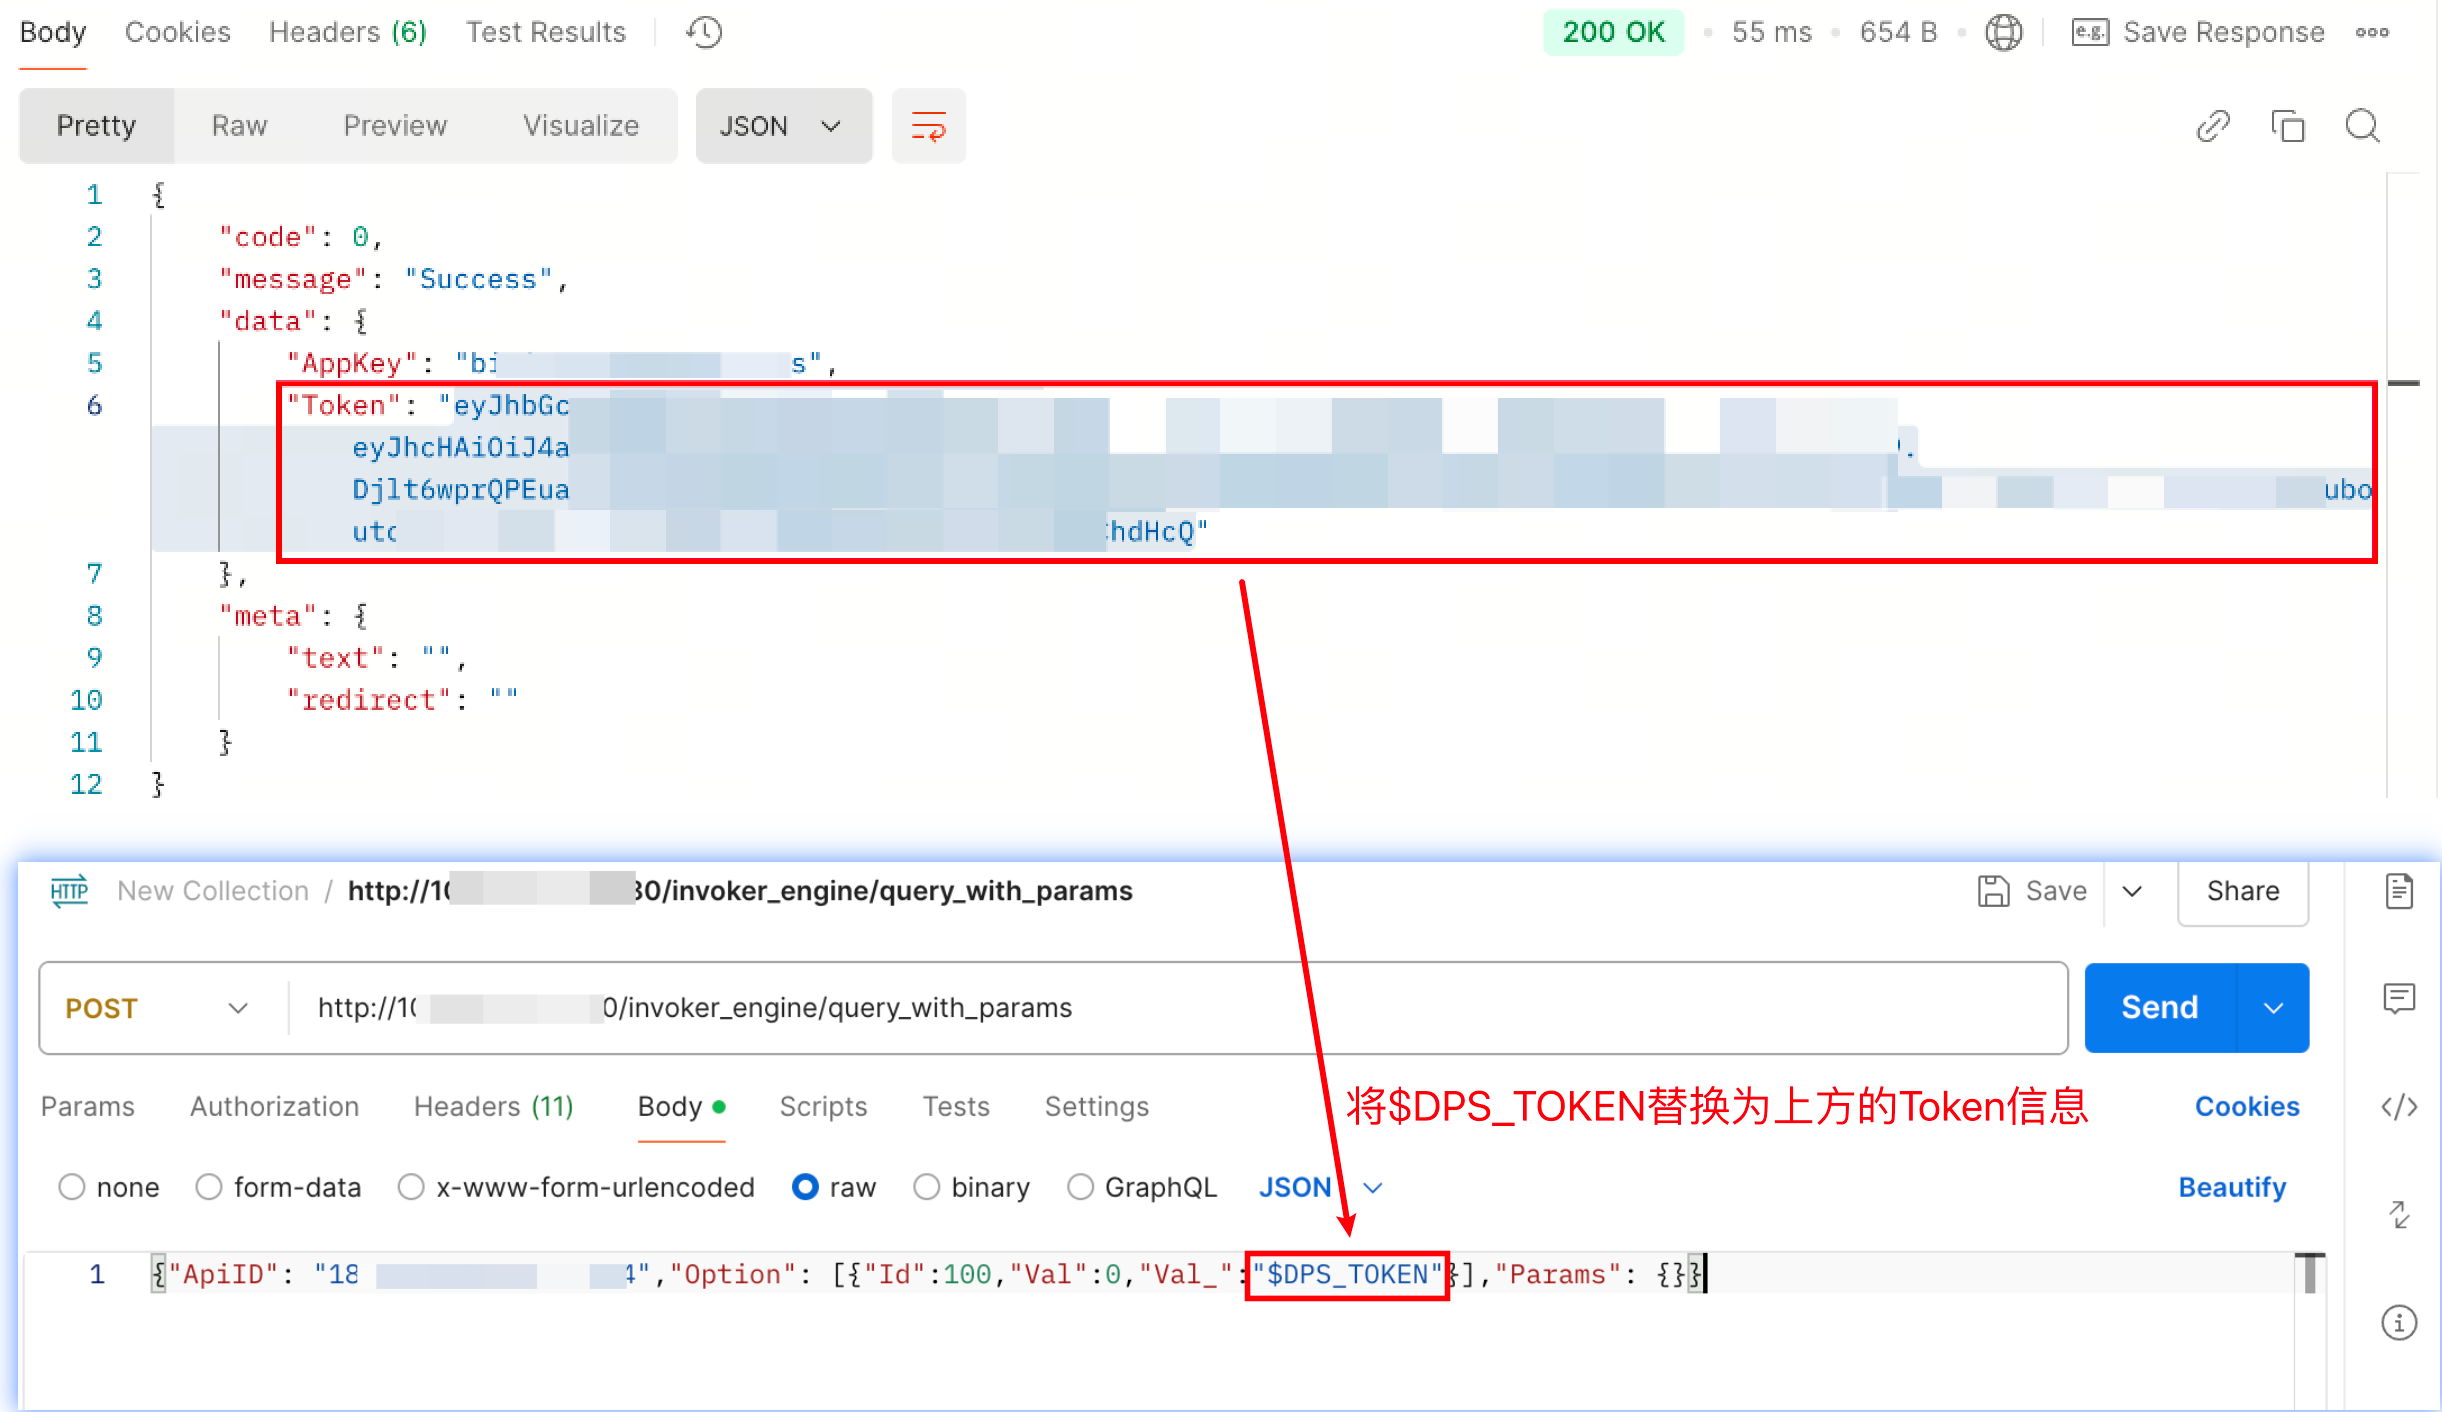The image size is (2442, 1412).
Task: Select the binary body type
Action: click(x=927, y=1187)
